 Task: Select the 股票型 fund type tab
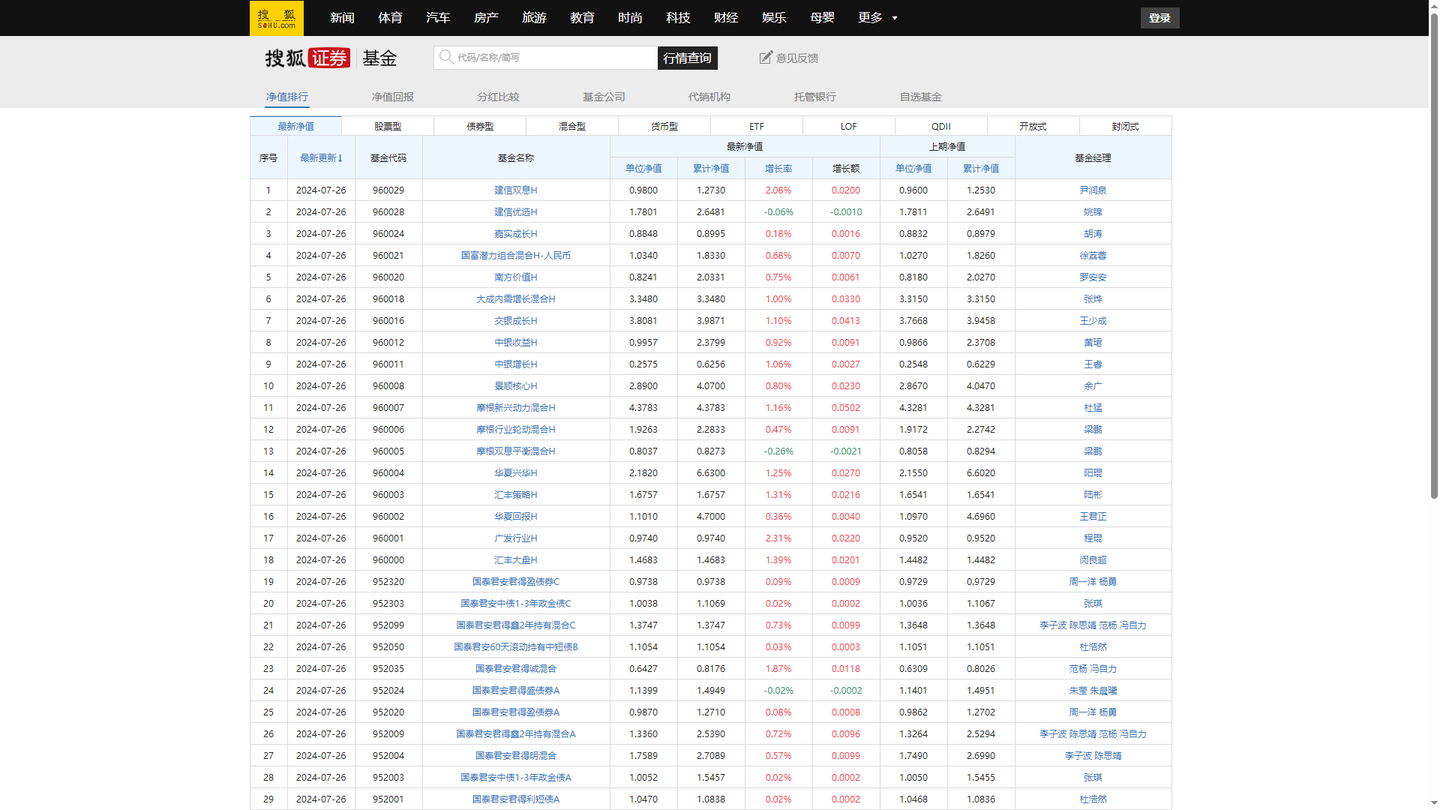click(x=388, y=126)
